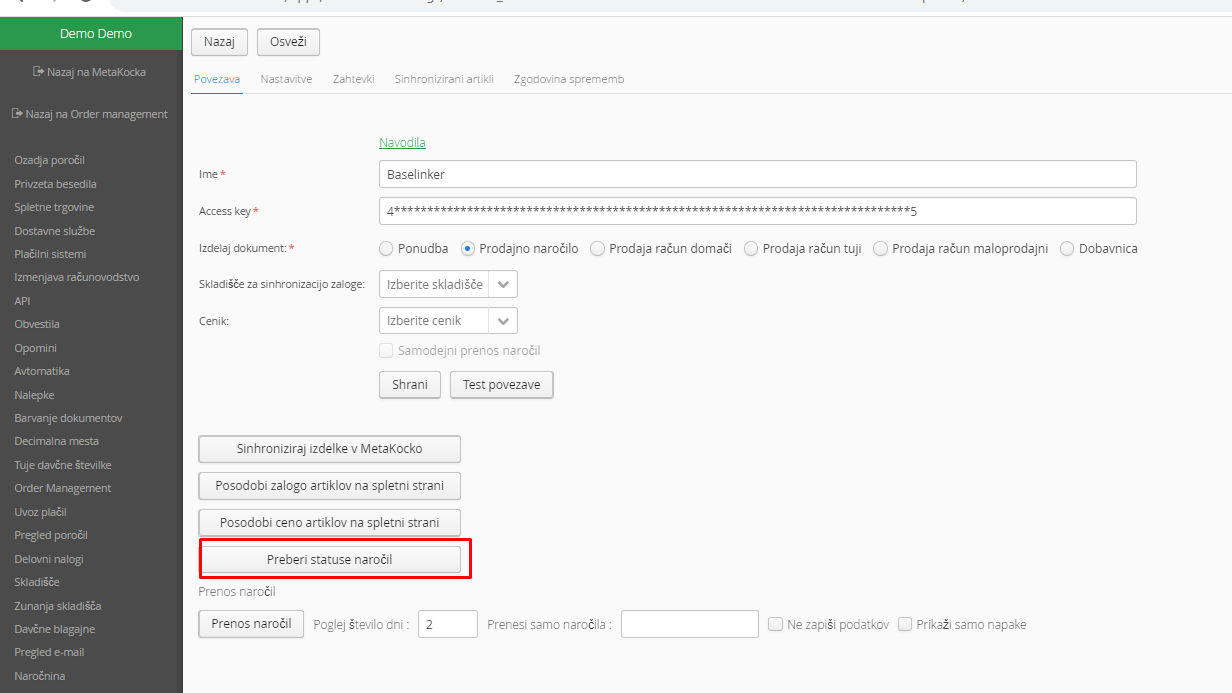Image resolution: width=1232 pixels, height=693 pixels.
Task: Open Opomini in sidebar
Action: (35, 348)
